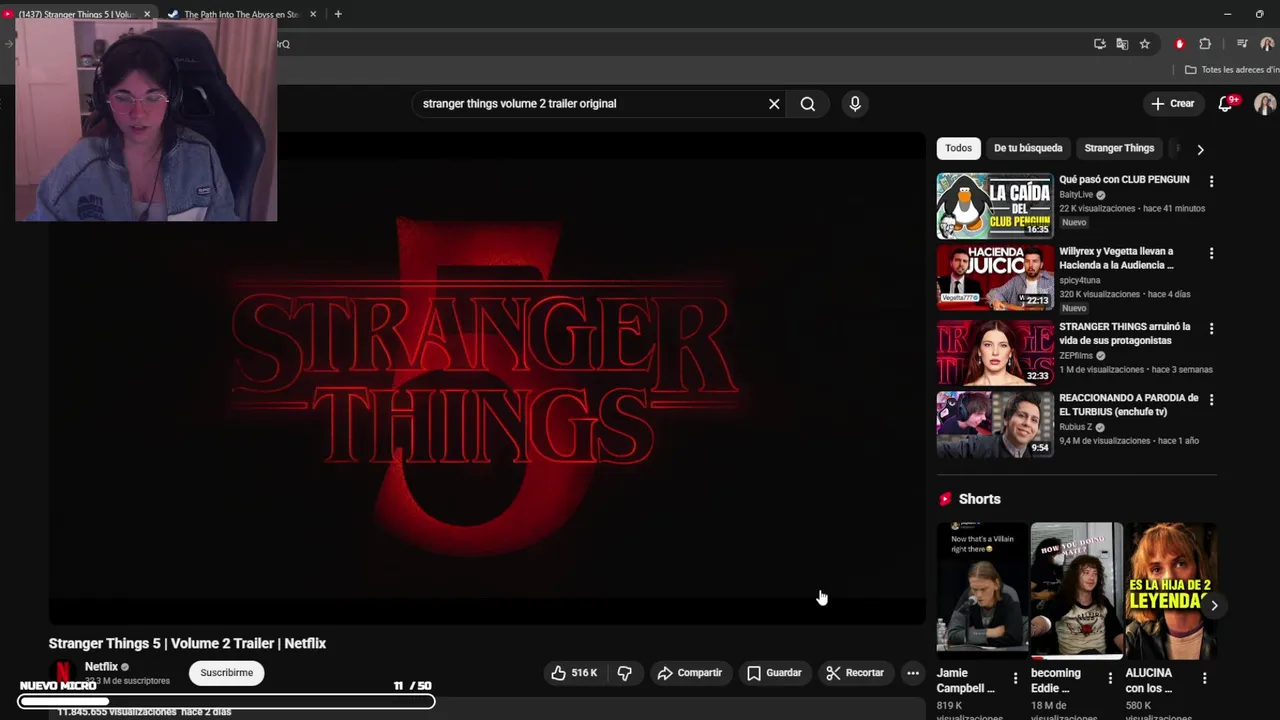
Task: Click install app icon in address bar
Action: pos(1100,44)
